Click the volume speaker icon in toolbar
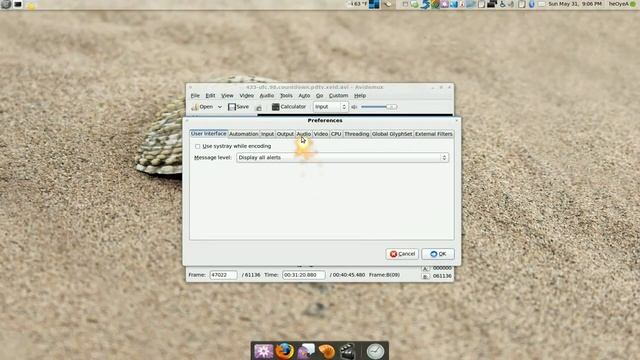The height and width of the screenshot is (360, 640). (354, 107)
